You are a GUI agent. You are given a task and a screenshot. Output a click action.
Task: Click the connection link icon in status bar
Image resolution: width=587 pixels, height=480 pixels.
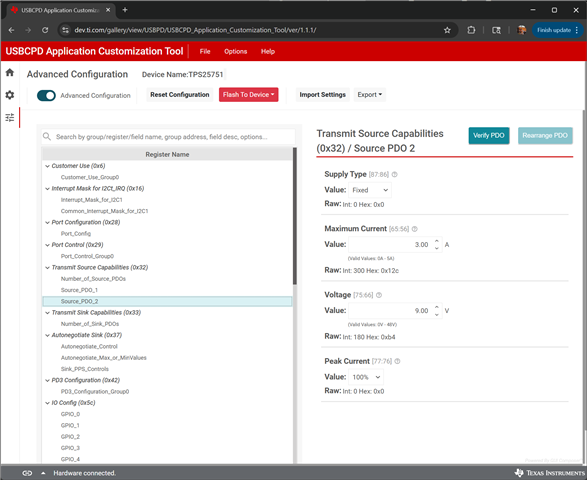(27, 473)
